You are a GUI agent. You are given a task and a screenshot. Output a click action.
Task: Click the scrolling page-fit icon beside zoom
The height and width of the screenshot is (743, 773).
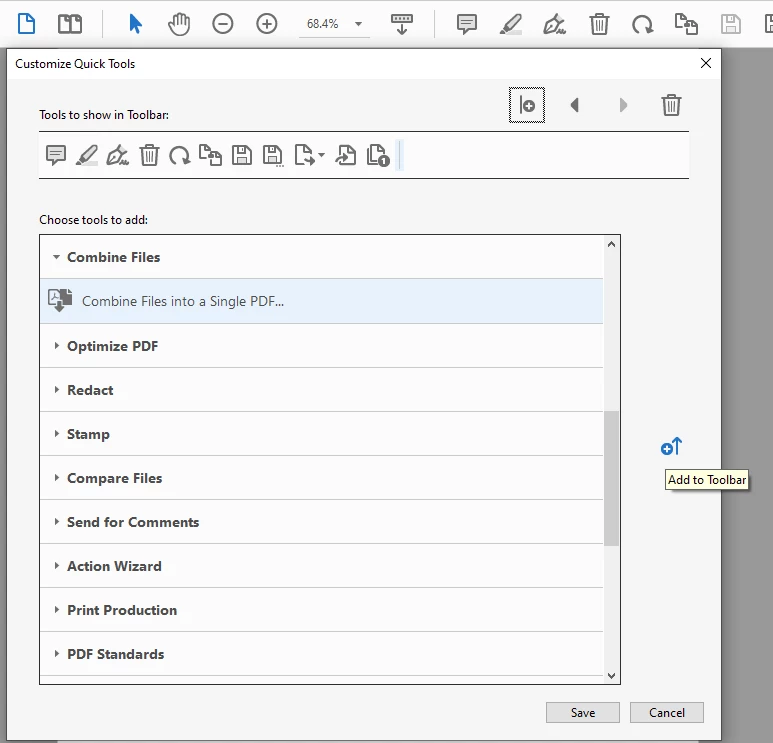pos(402,24)
